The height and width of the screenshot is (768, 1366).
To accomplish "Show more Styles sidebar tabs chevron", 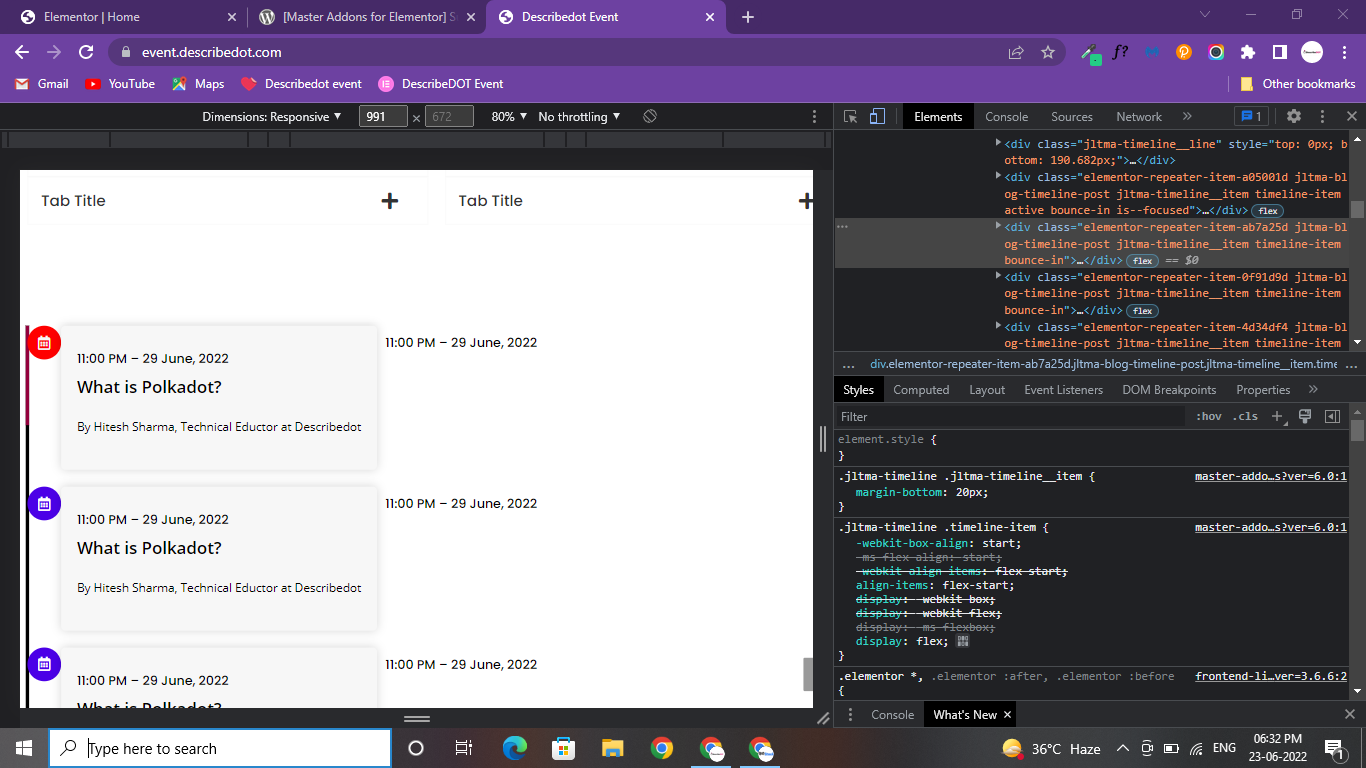I will pyautogui.click(x=1313, y=390).
